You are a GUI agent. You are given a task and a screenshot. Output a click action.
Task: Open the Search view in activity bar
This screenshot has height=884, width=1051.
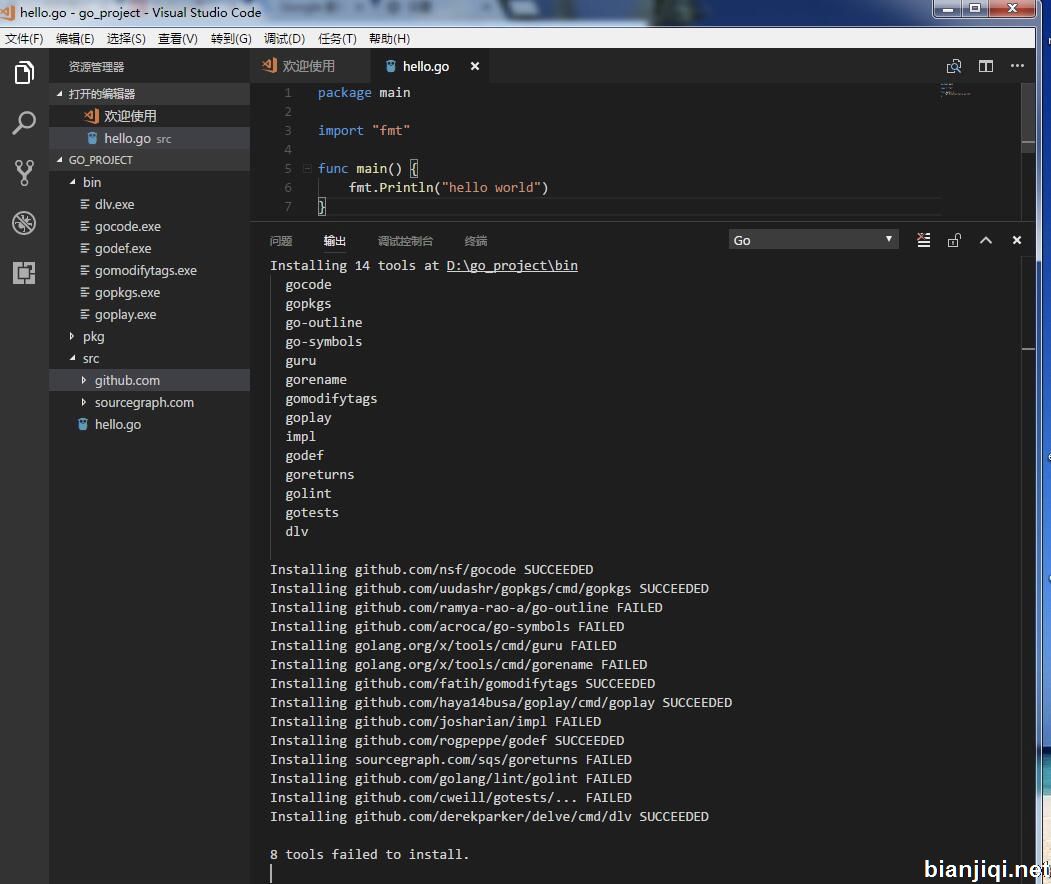point(24,123)
